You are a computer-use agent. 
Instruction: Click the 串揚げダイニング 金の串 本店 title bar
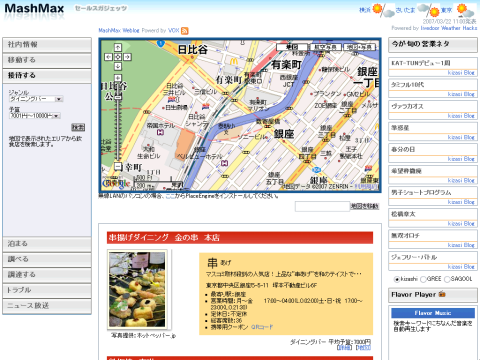click(240, 238)
